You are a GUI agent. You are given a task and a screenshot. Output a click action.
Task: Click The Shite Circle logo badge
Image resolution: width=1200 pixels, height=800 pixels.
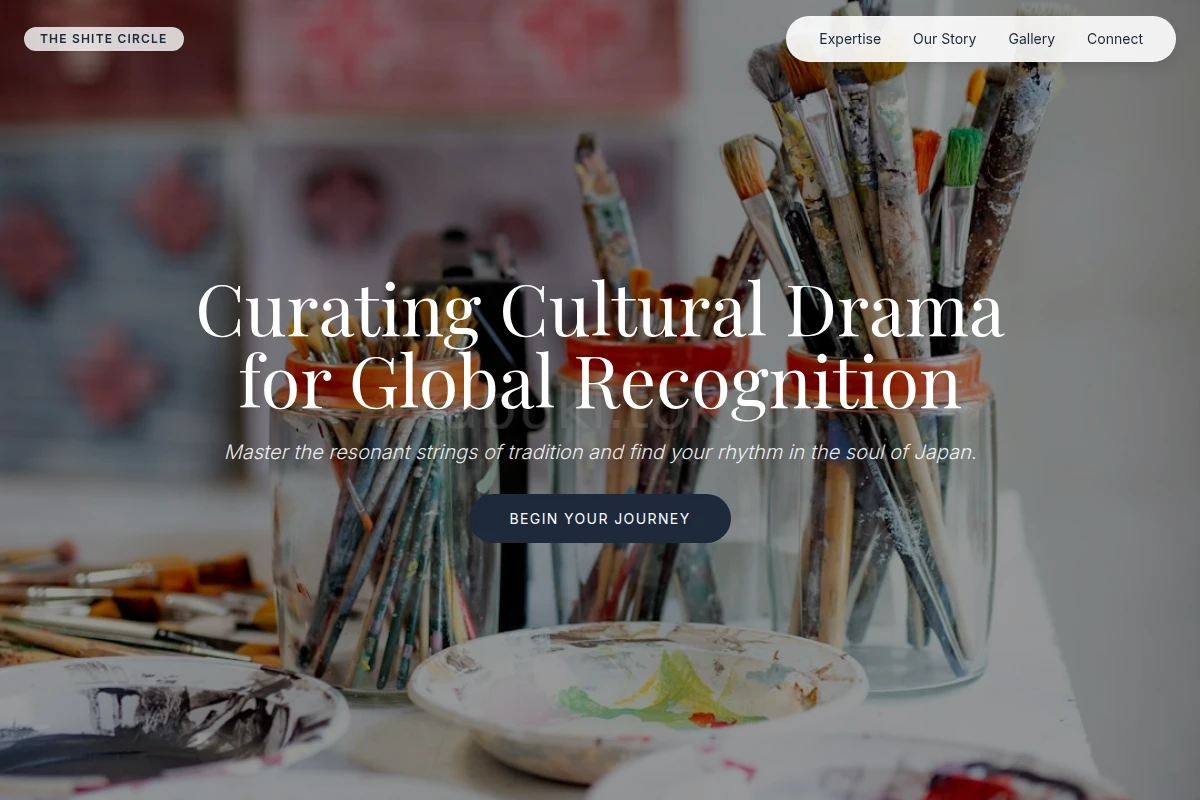tap(104, 39)
